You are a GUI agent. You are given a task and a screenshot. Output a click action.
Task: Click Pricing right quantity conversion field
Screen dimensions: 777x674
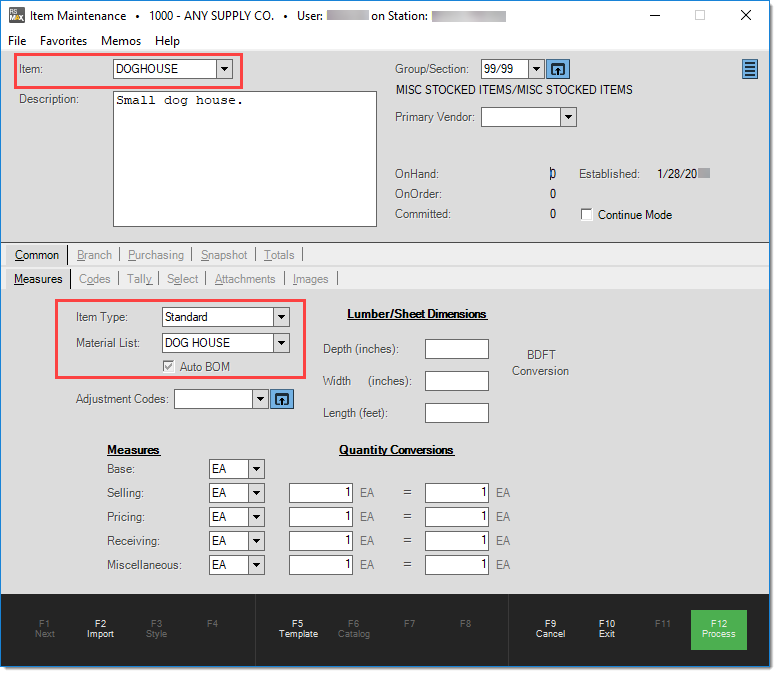458,518
